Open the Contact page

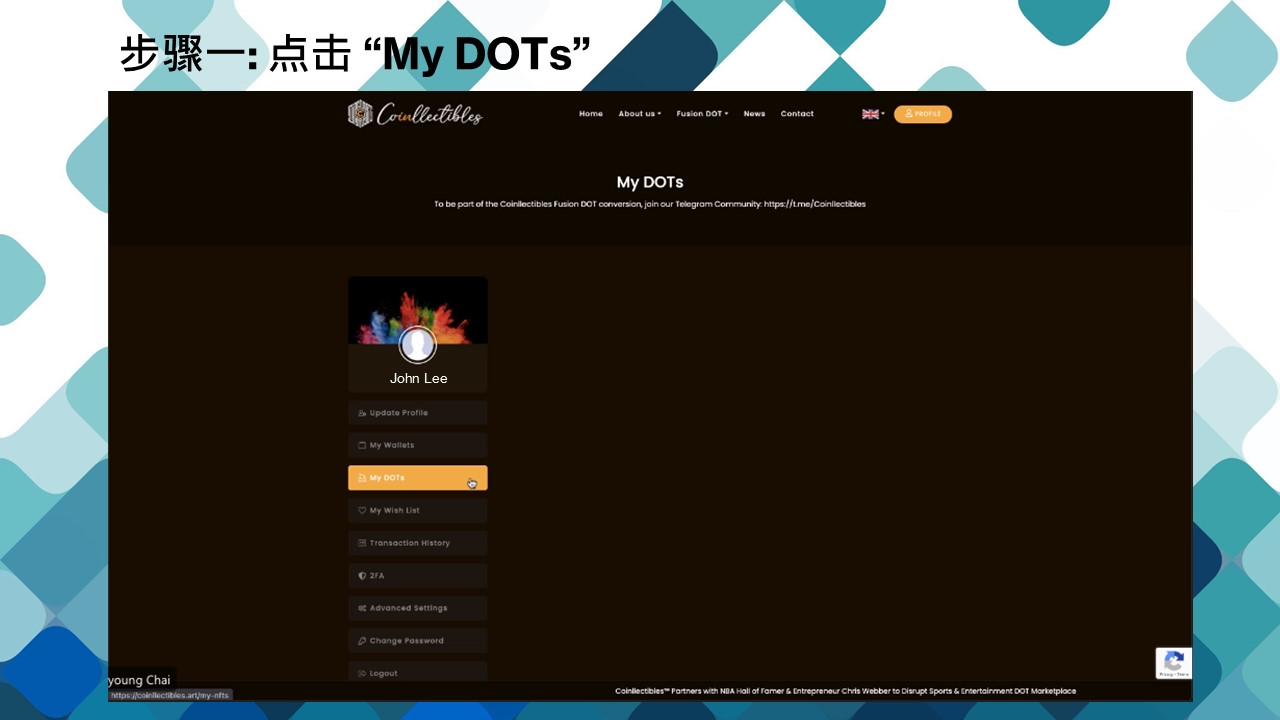[x=797, y=114]
